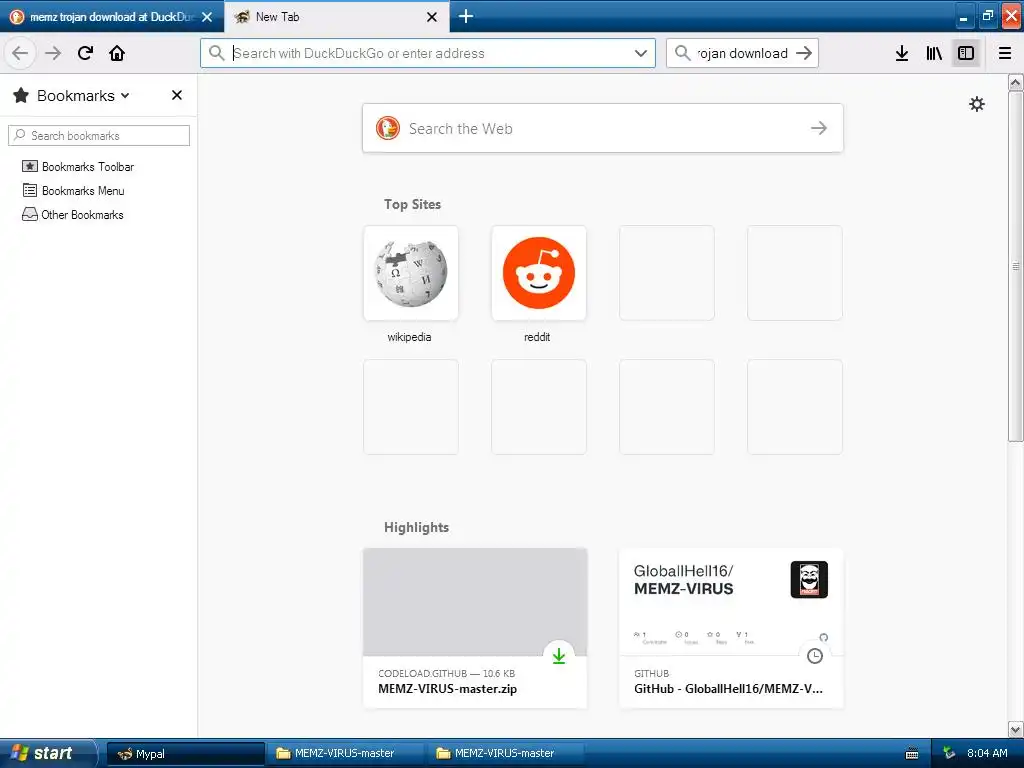
Task: Open the GlobalHell16/MEMZ-VIRUS GitHub highlight card
Action: pos(731,628)
